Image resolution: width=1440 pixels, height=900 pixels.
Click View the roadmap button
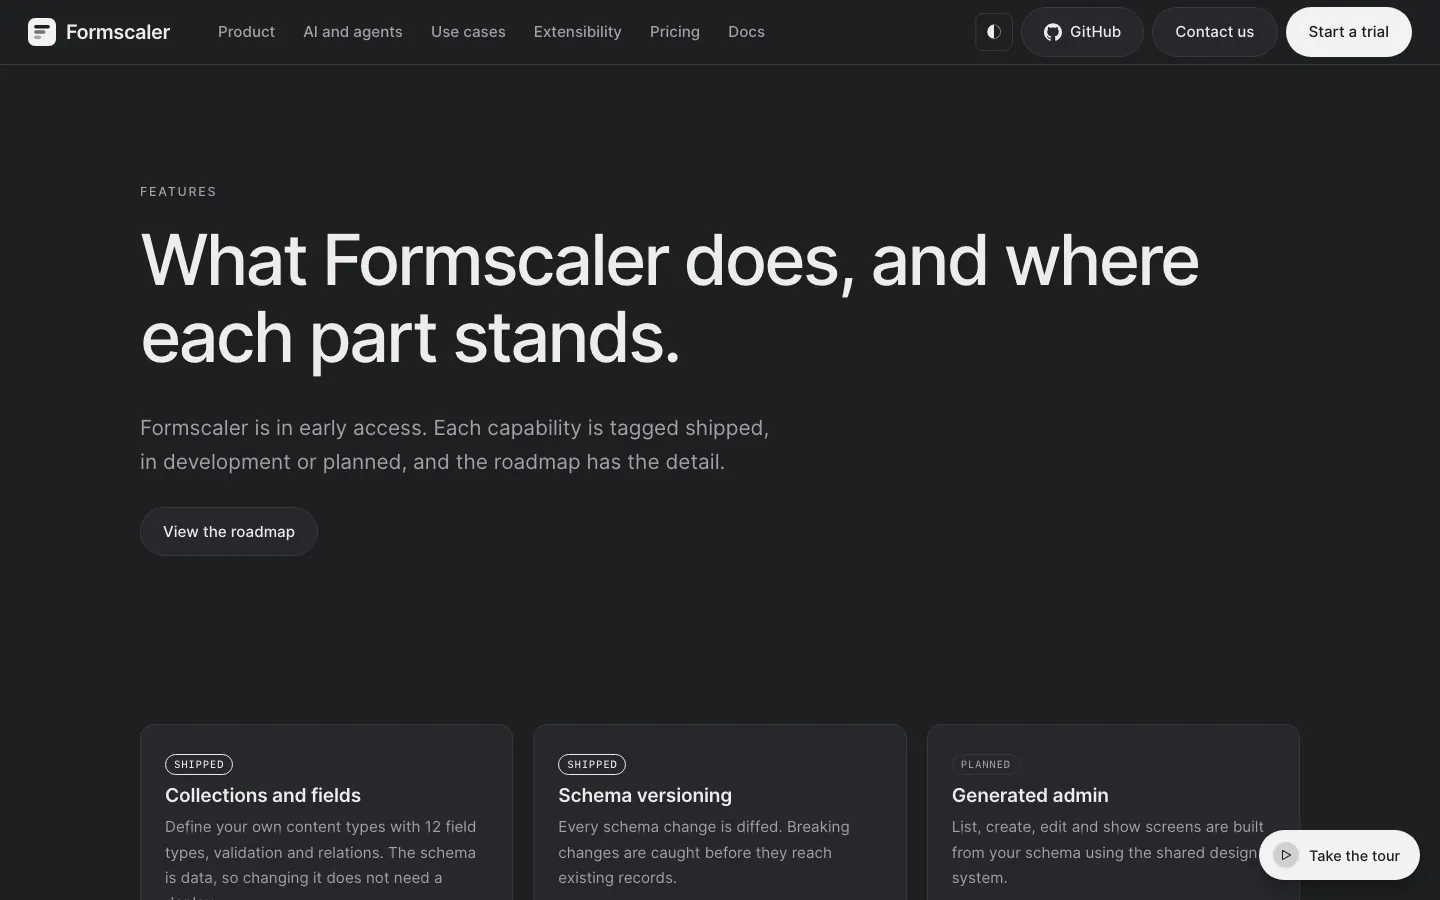point(229,531)
